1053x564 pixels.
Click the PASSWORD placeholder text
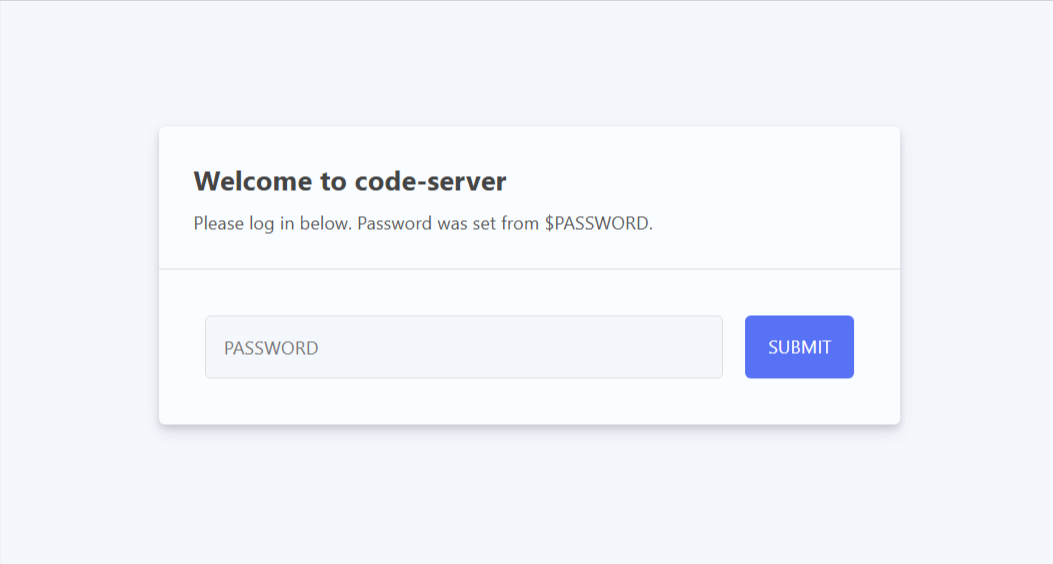[x=271, y=348]
